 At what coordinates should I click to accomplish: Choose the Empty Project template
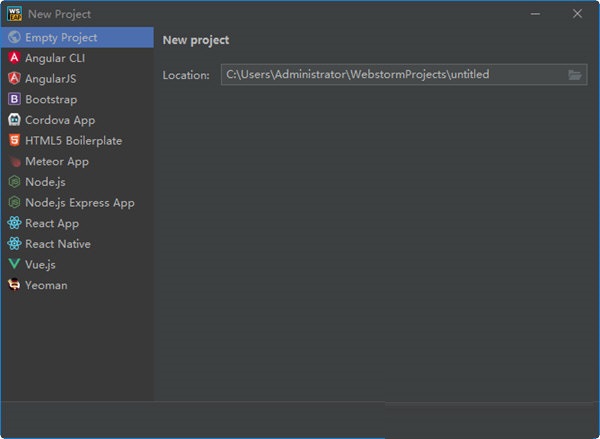click(x=77, y=38)
